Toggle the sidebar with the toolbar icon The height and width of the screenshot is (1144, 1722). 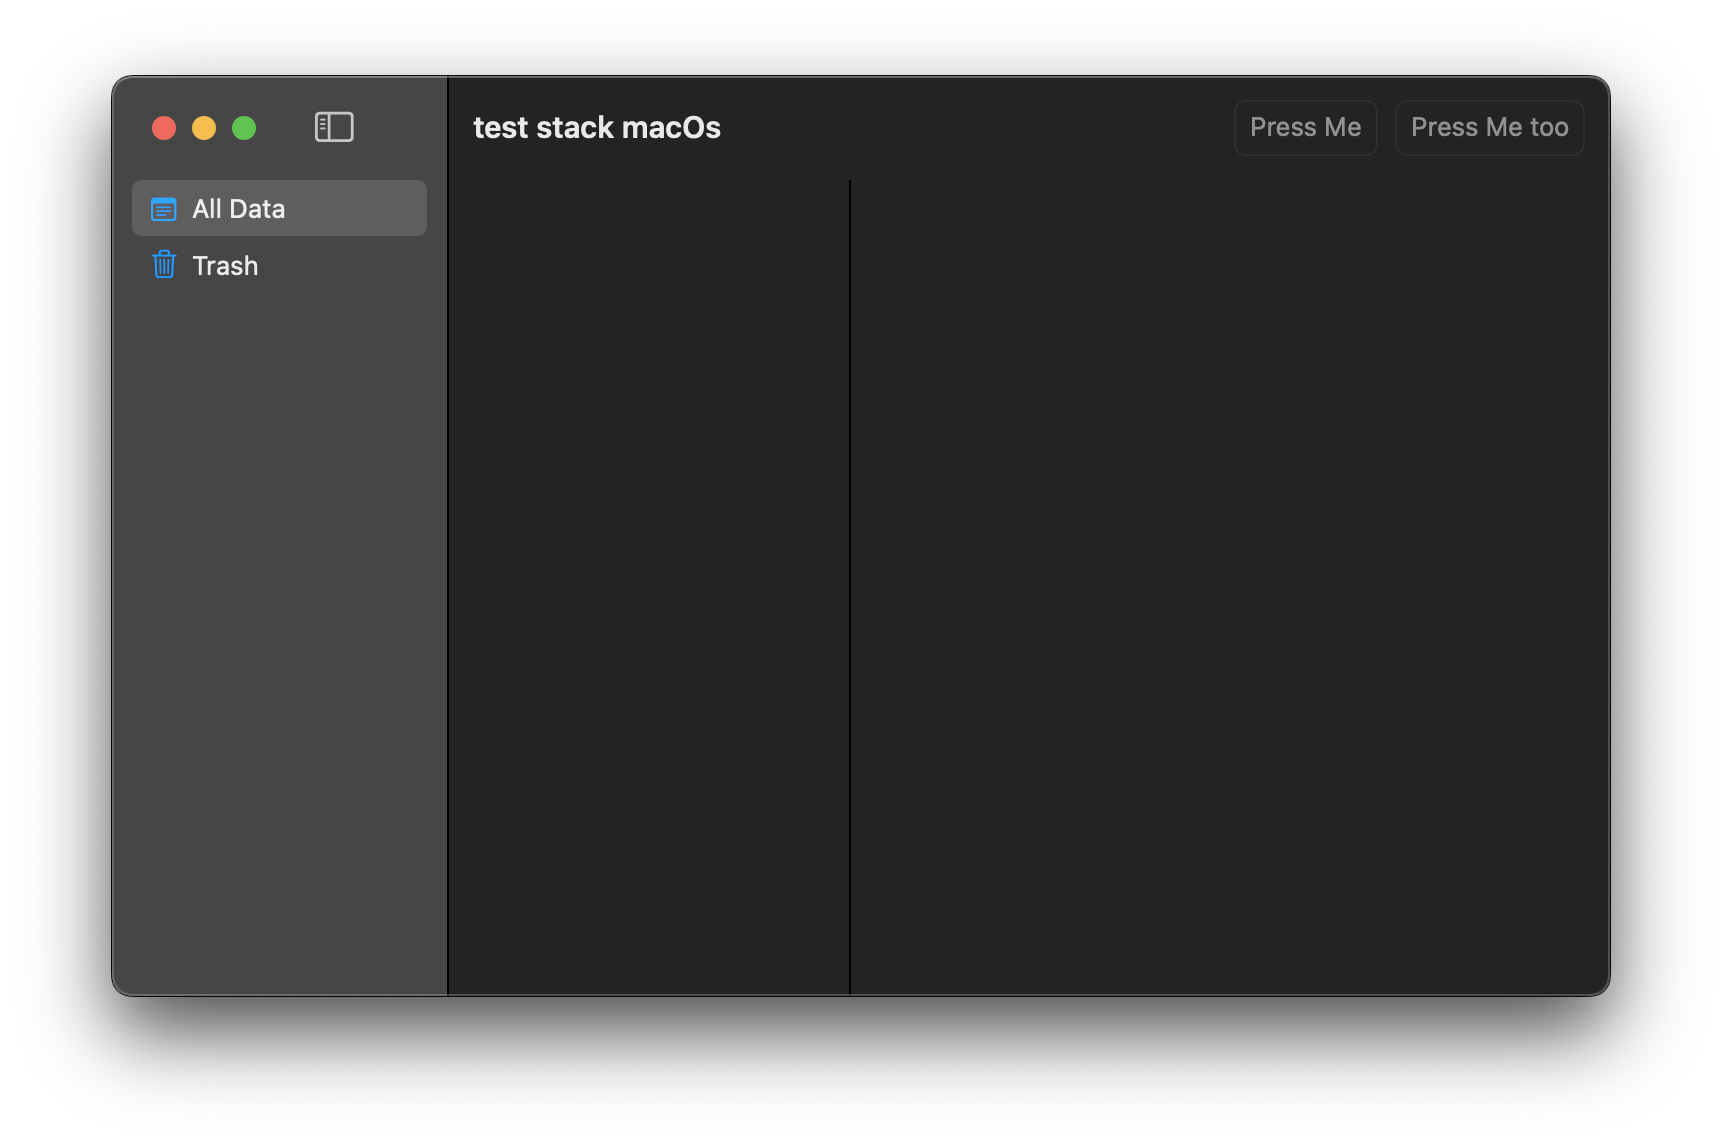(334, 127)
